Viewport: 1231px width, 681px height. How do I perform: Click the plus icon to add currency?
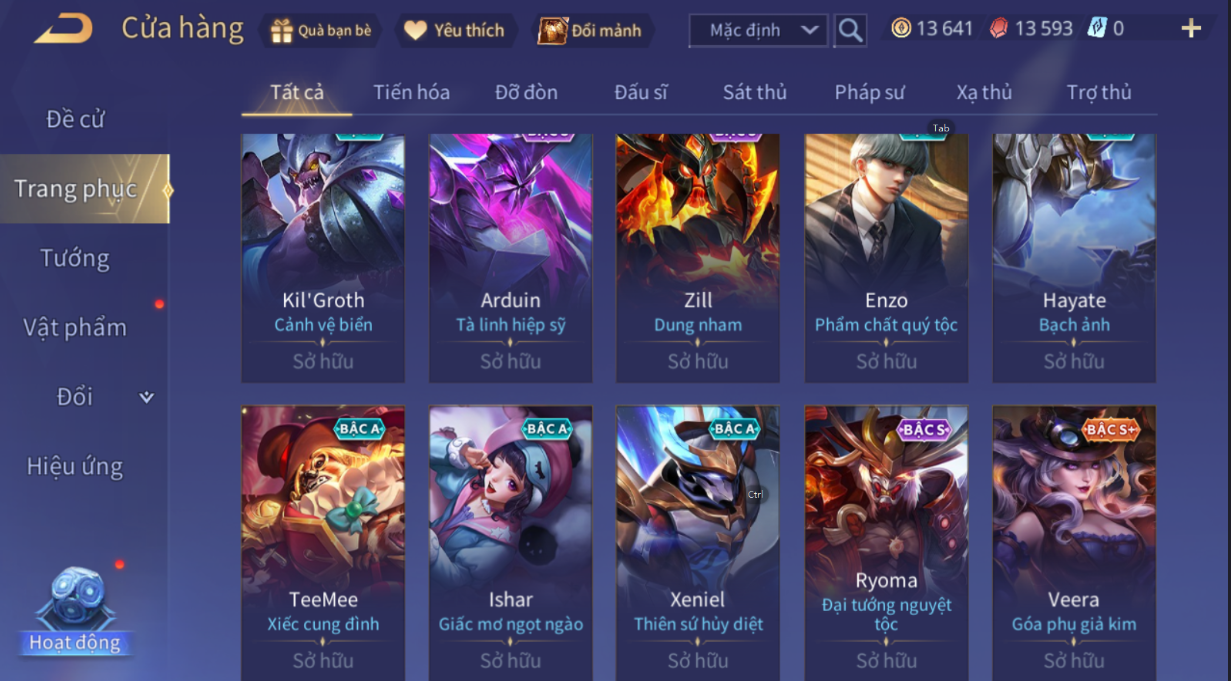(x=1190, y=28)
